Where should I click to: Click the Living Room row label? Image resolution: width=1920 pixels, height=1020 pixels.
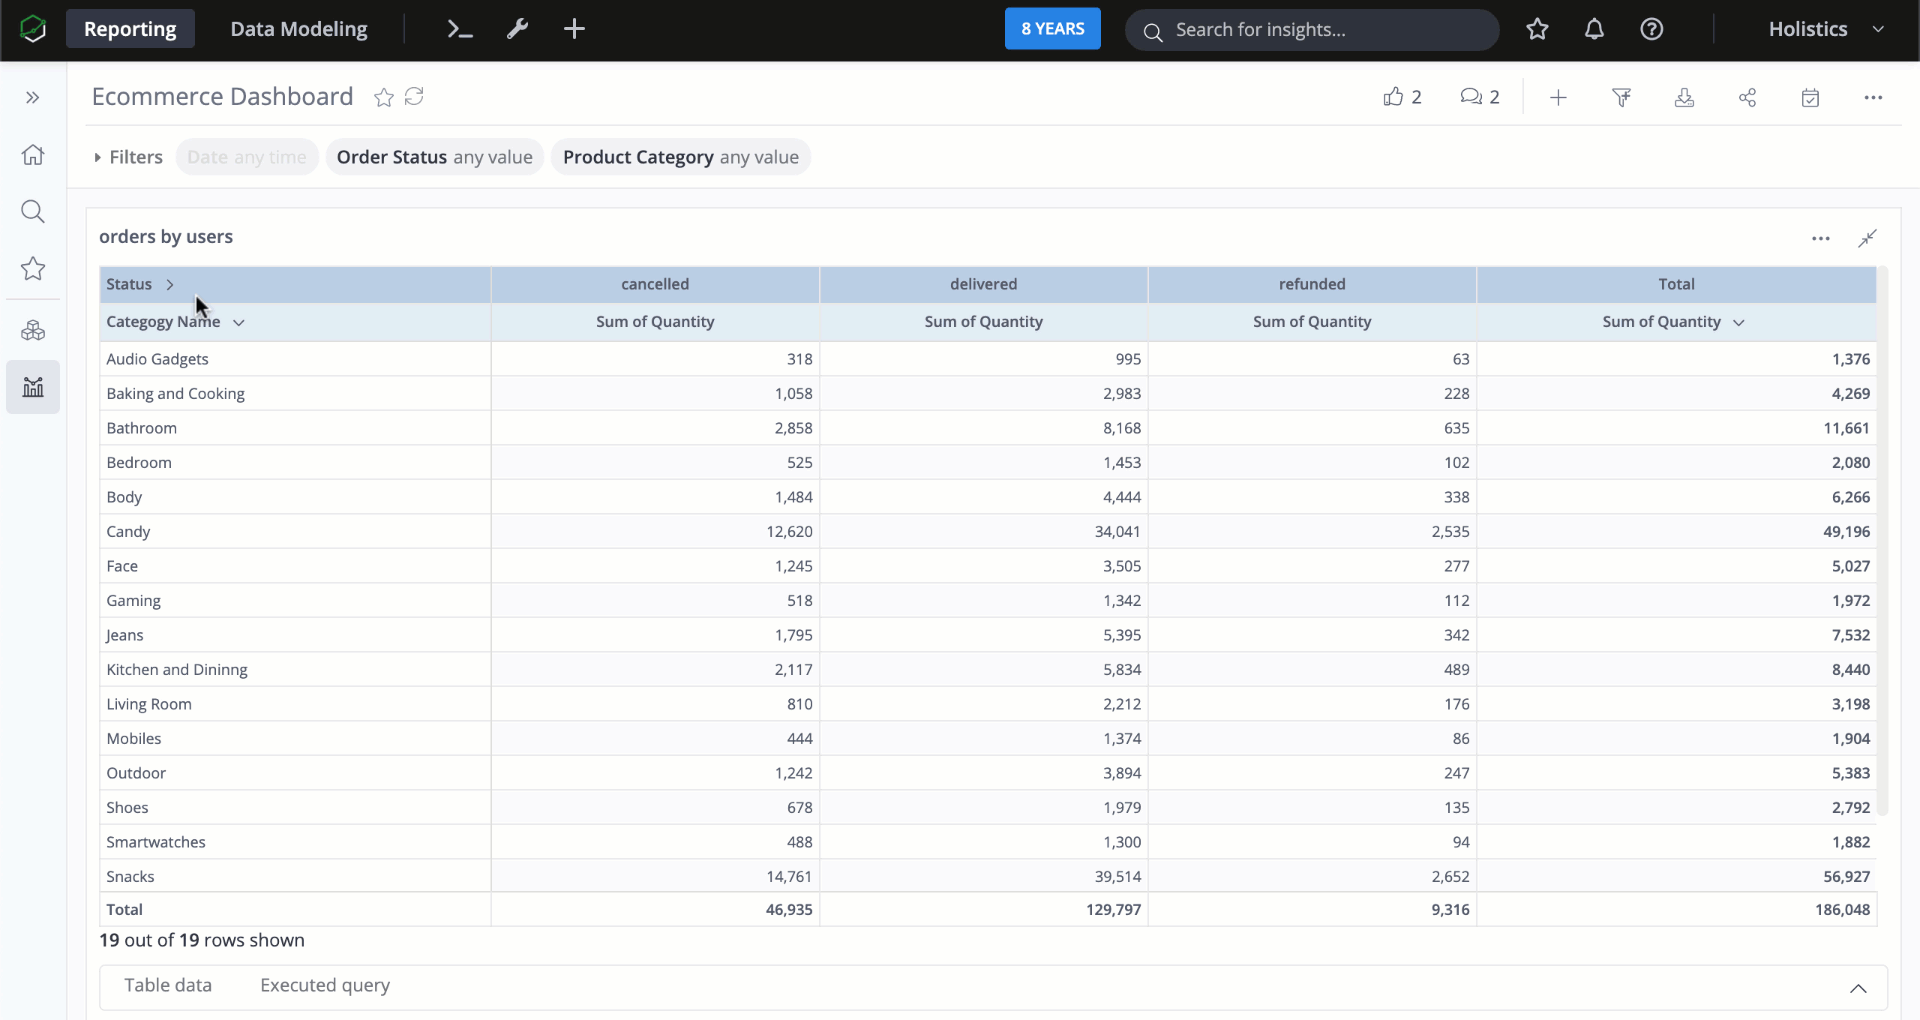click(149, 704)
